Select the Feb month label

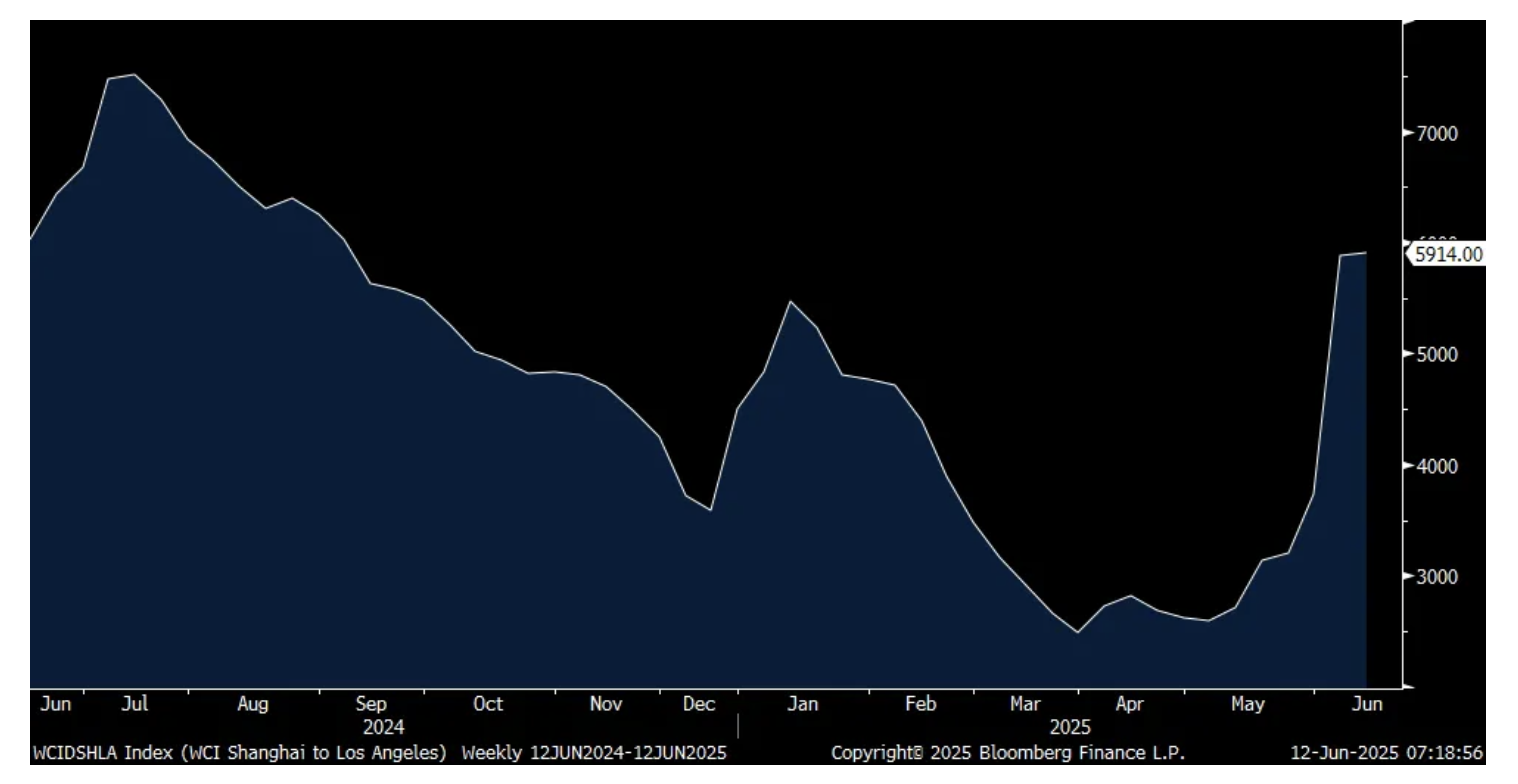coord(920,704)
